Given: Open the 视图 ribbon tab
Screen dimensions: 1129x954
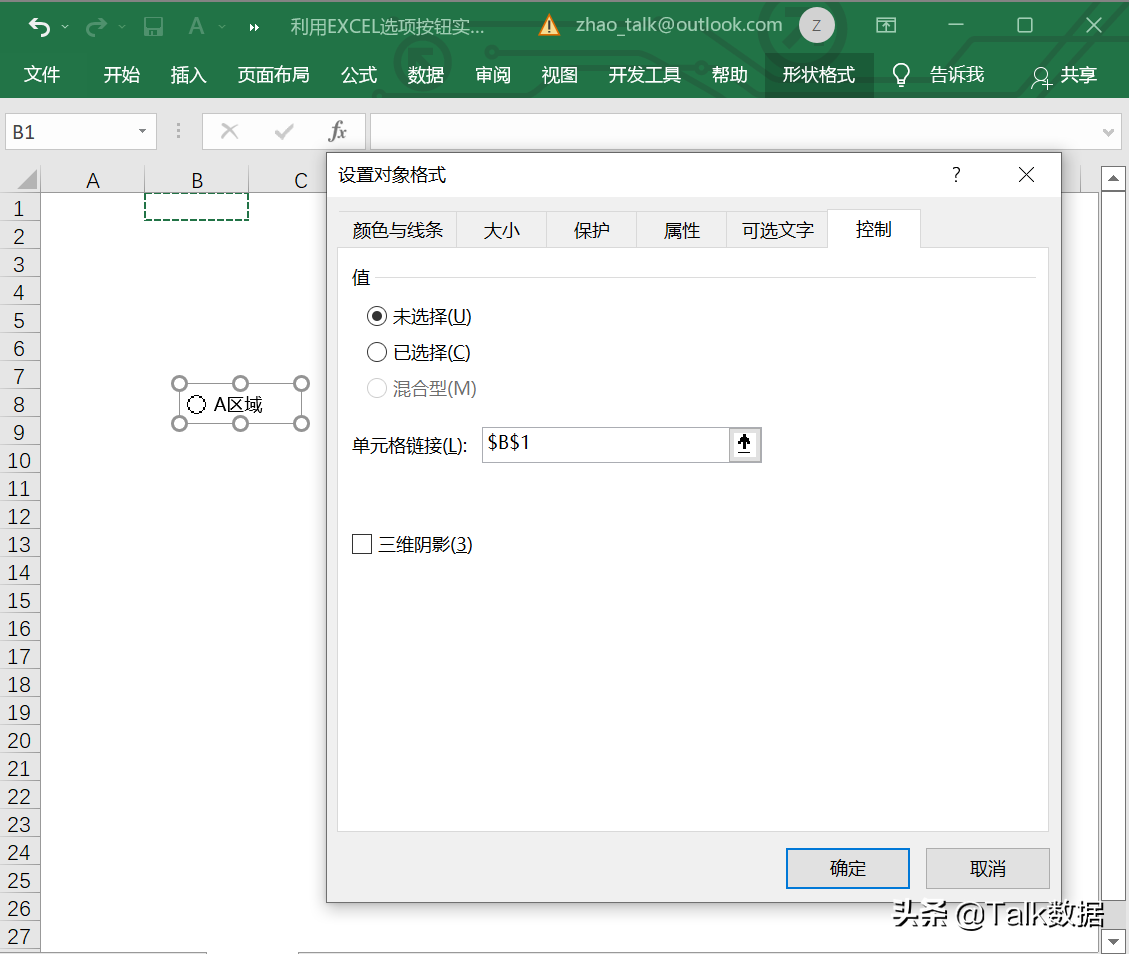Looking at the screenshot, I should (559, 75).
